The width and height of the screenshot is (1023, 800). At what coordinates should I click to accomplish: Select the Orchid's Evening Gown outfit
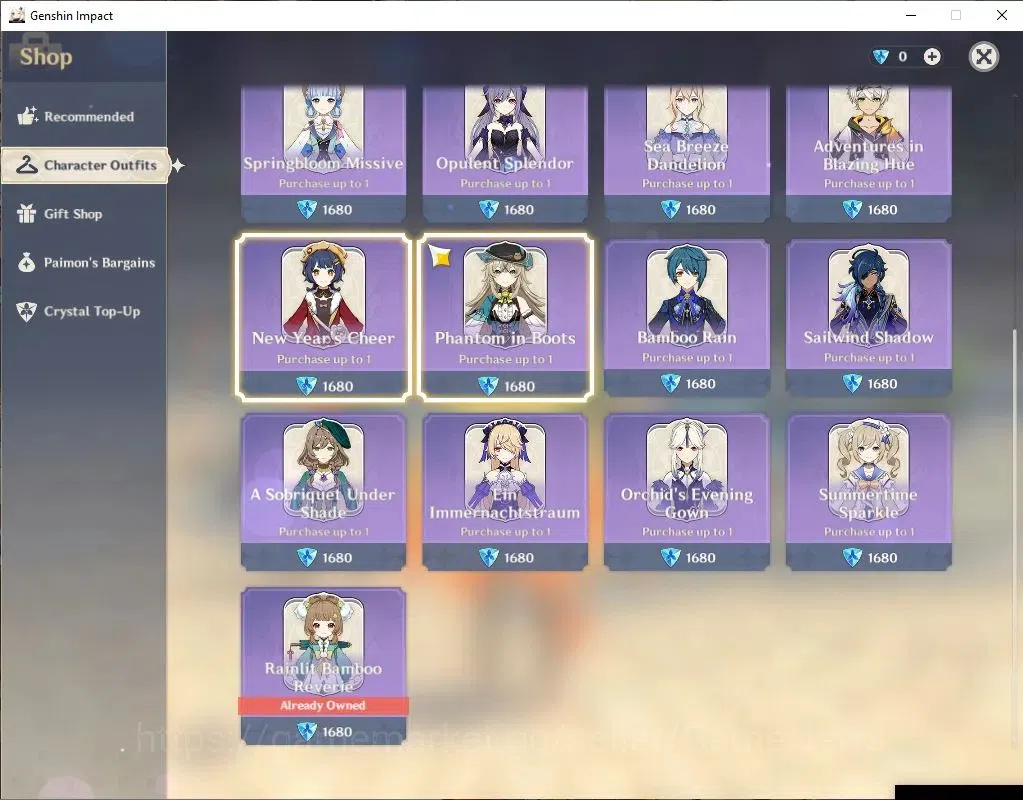coord(686,492)
